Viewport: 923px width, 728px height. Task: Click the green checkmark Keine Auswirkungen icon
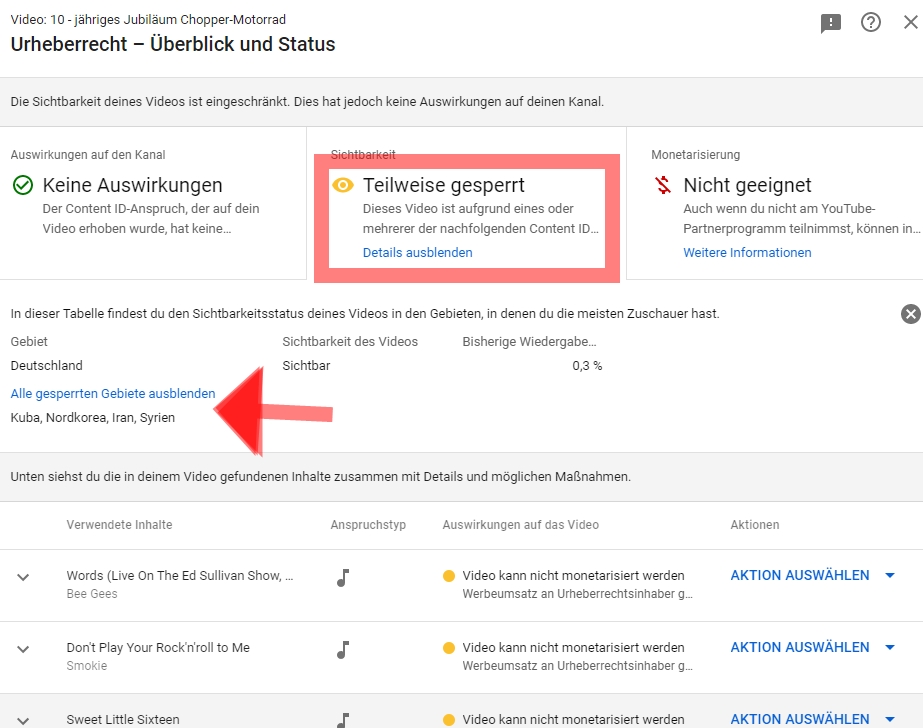[23, 185]
